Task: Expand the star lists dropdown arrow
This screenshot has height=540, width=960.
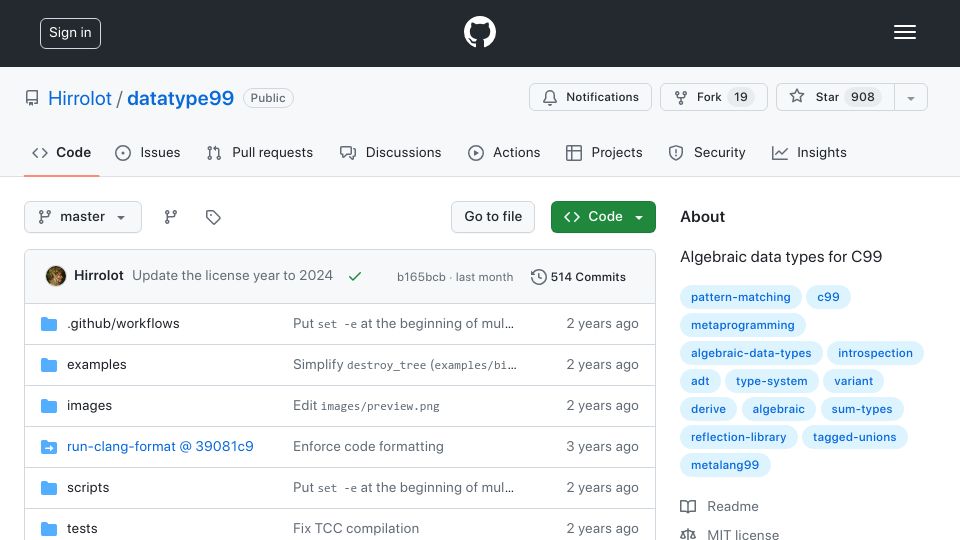Action: pos(911,98)
